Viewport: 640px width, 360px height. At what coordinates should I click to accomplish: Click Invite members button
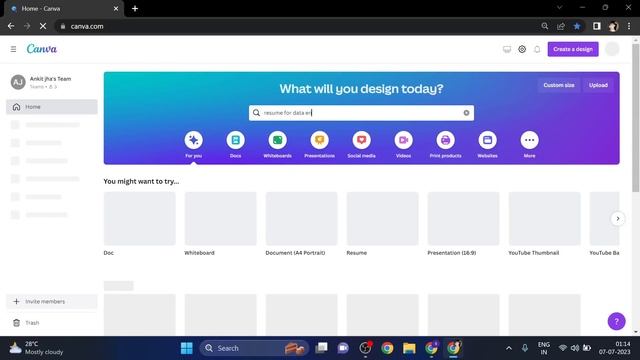click(52, 302)
